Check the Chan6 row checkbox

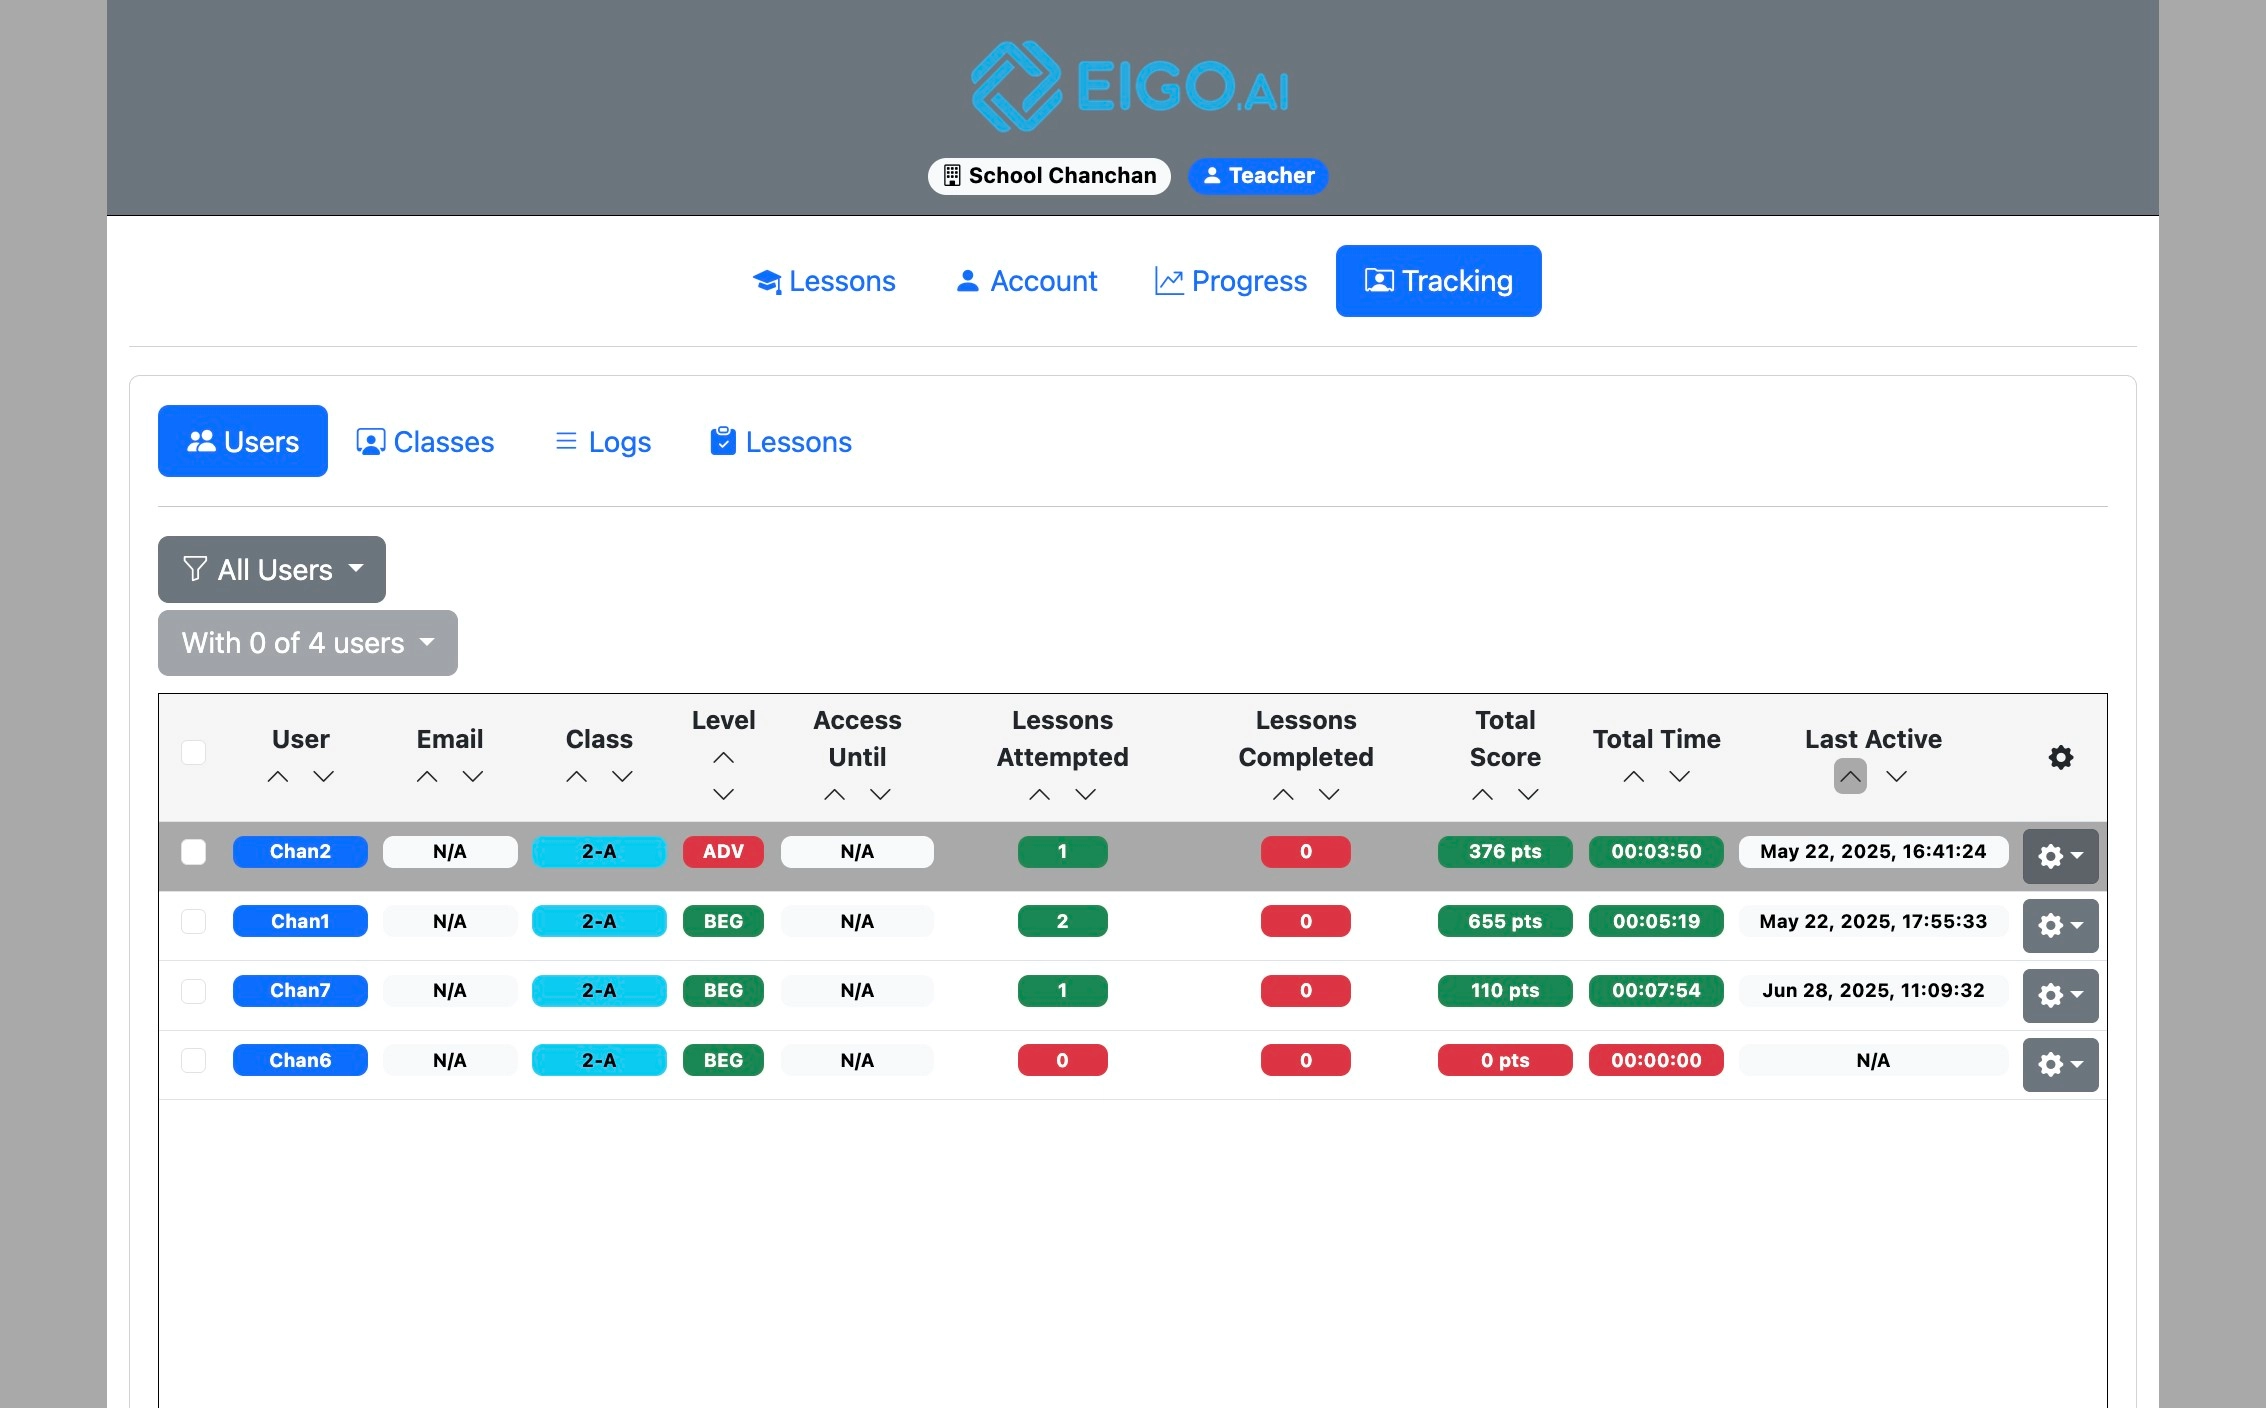(x=194, y=1061)
